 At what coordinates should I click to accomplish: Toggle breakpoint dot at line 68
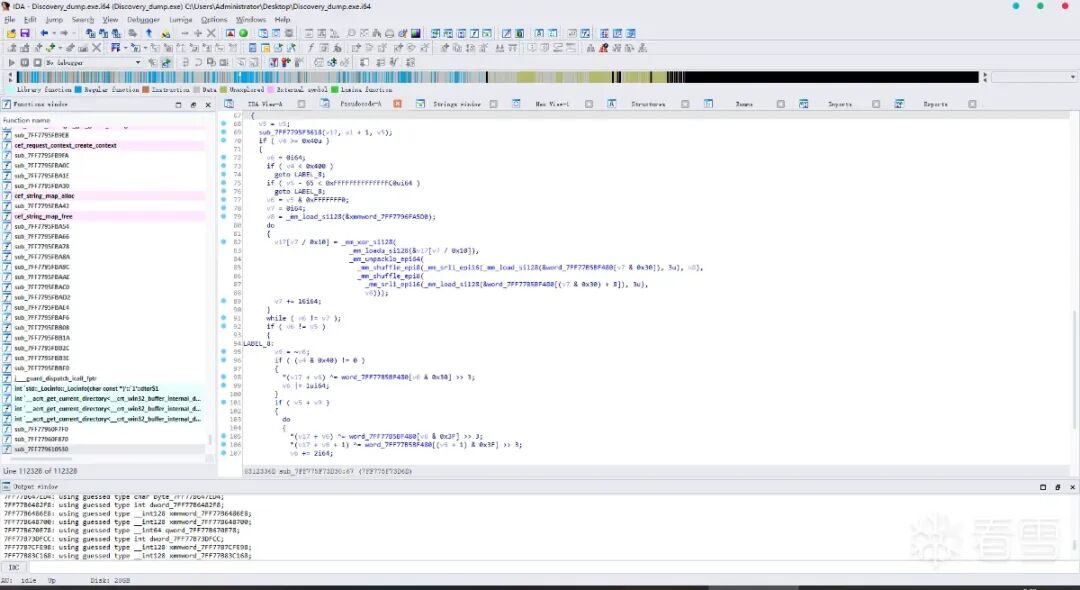tap(223, 124)
